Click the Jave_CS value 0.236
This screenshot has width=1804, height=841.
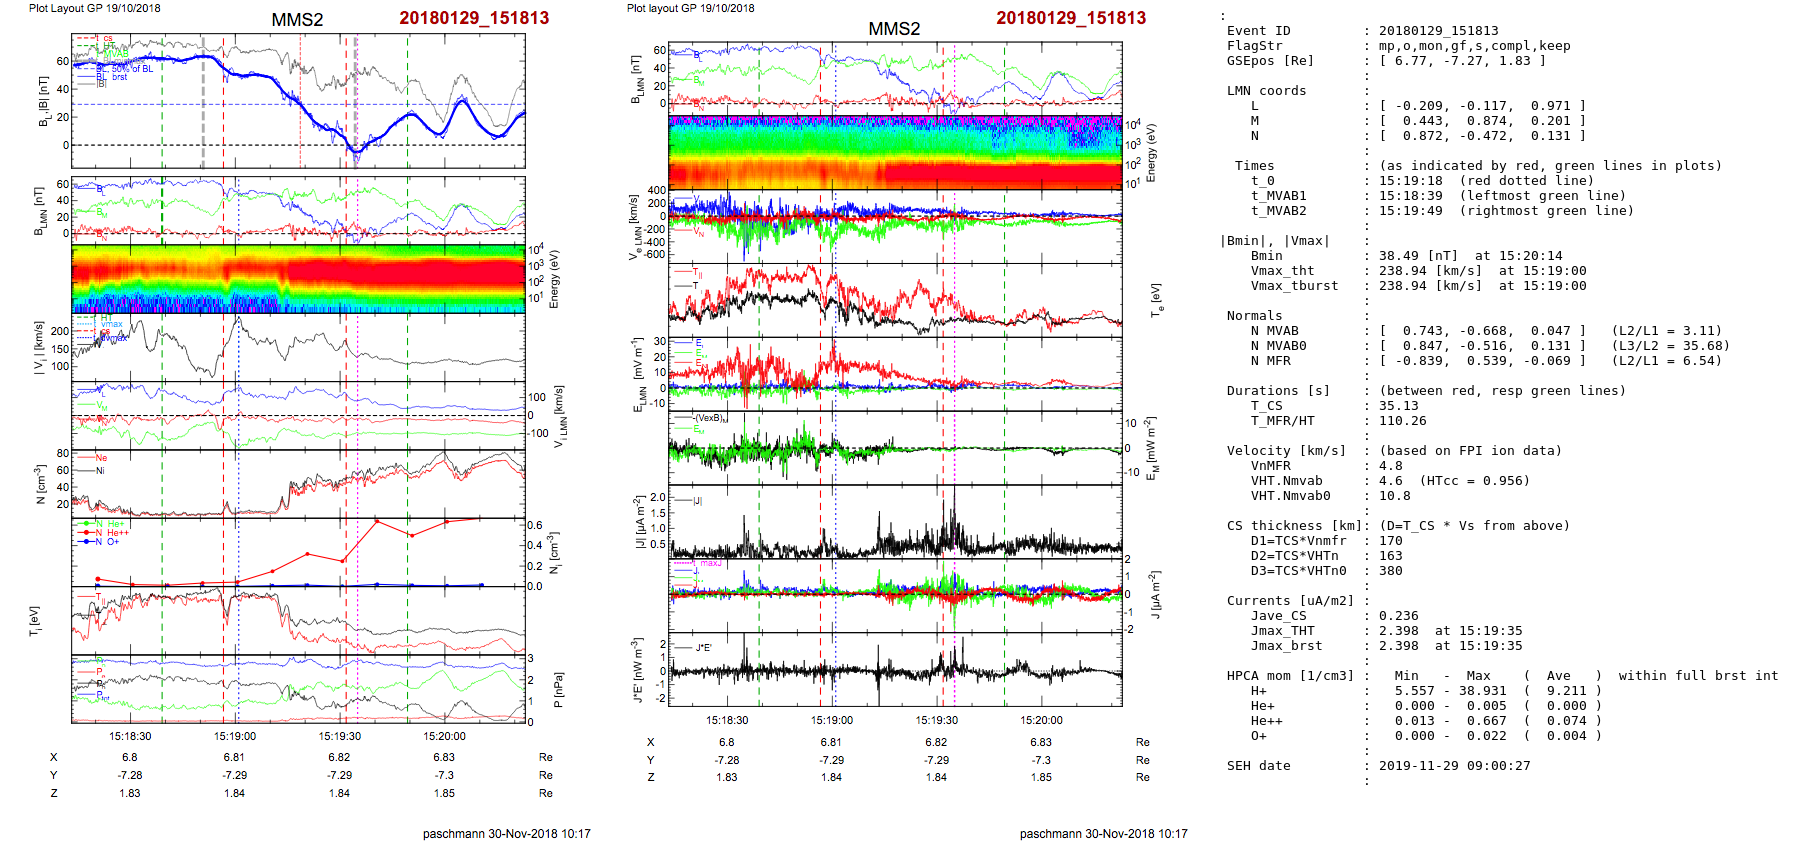(x=1399, y=616)
